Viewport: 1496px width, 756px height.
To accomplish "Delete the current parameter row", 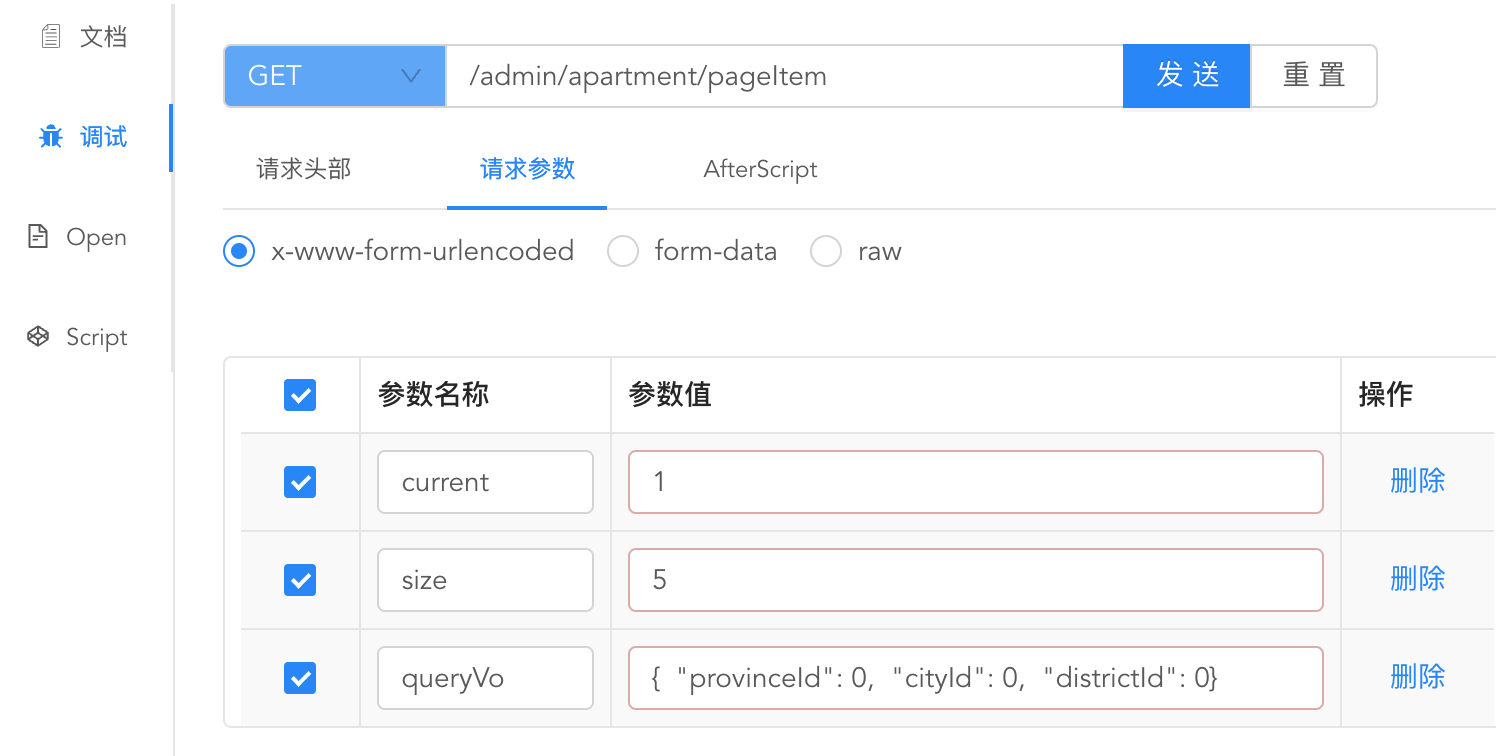I will click(1417, 481).
